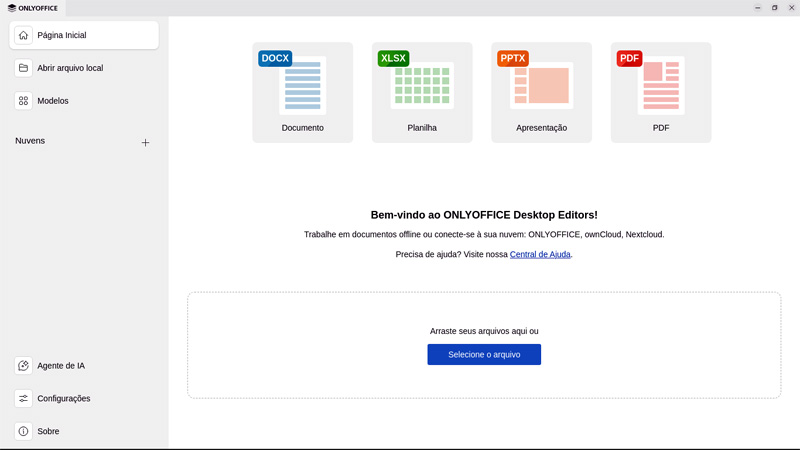The width and height of the screenshot is (800, 450).
Task: Create a new DOCX Documento
Action: pos(302,92)
